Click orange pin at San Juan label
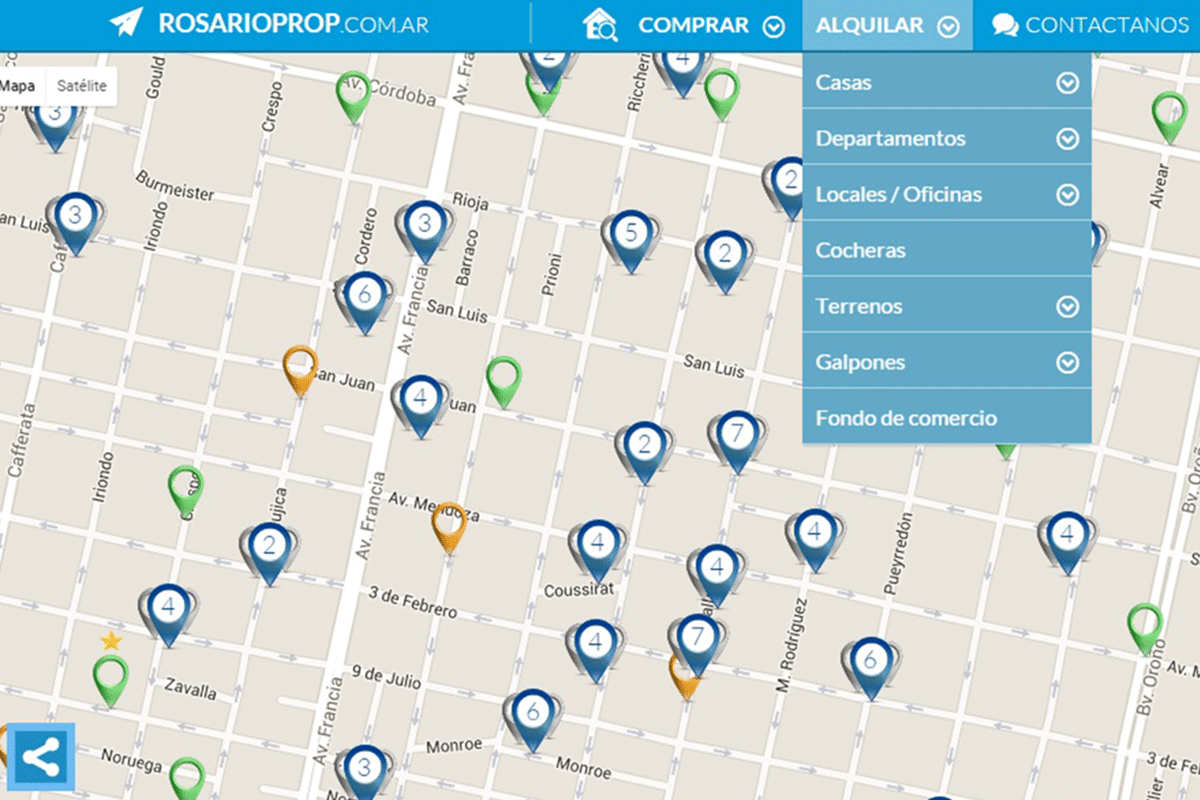The height and width of the screenshot is (800, 1200). (300, 371)
